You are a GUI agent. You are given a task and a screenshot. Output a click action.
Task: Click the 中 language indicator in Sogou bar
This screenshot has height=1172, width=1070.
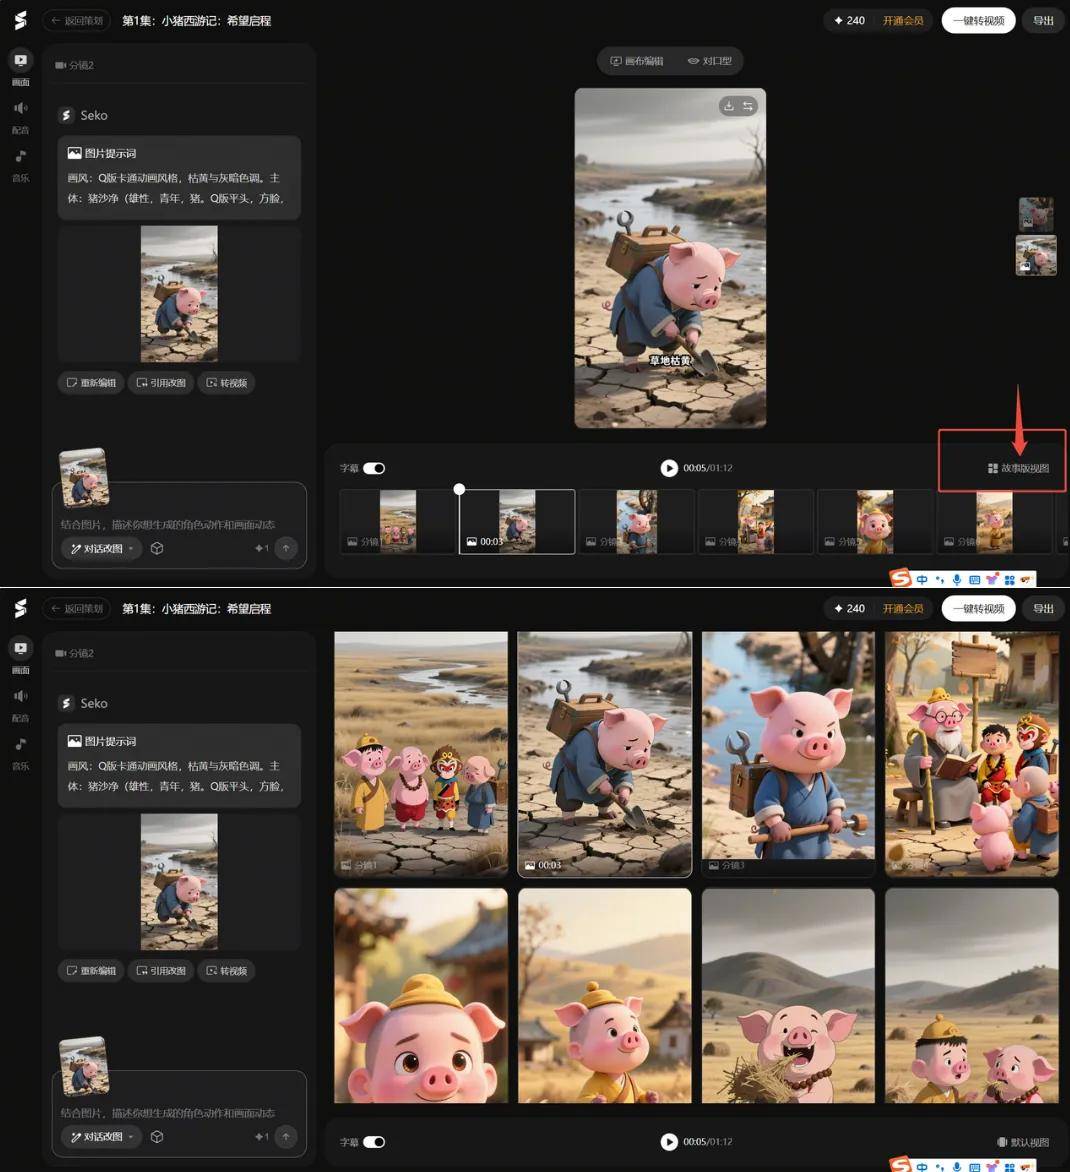tap(922, 579)
